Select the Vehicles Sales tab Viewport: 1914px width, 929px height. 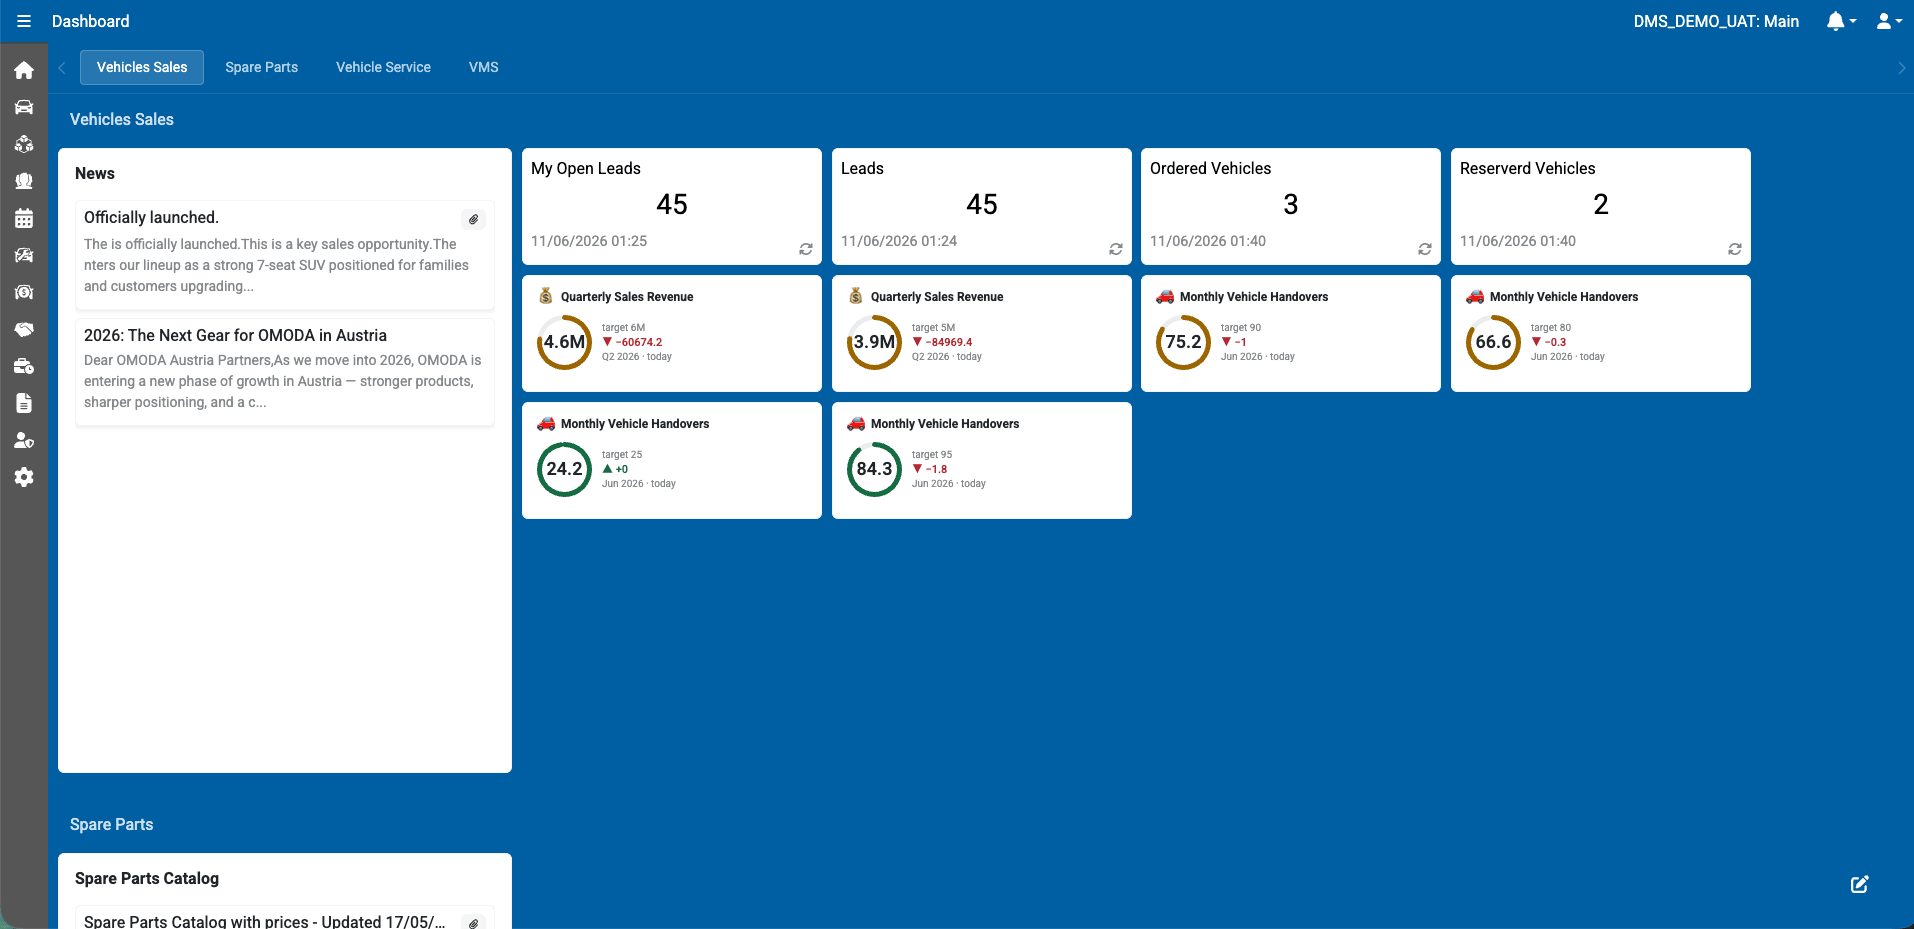[142, 67]
